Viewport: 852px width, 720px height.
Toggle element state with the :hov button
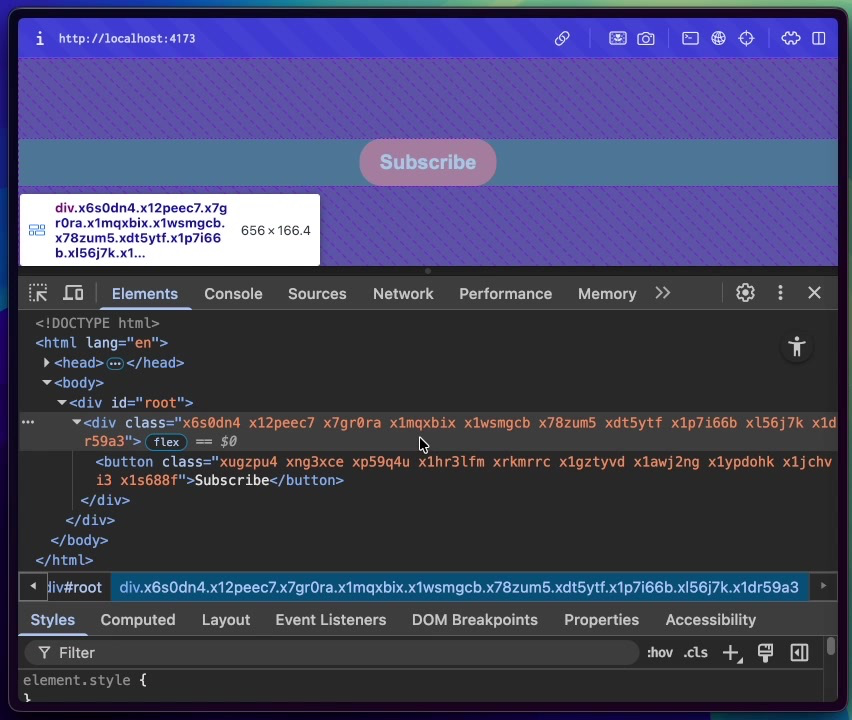(660, 652)
